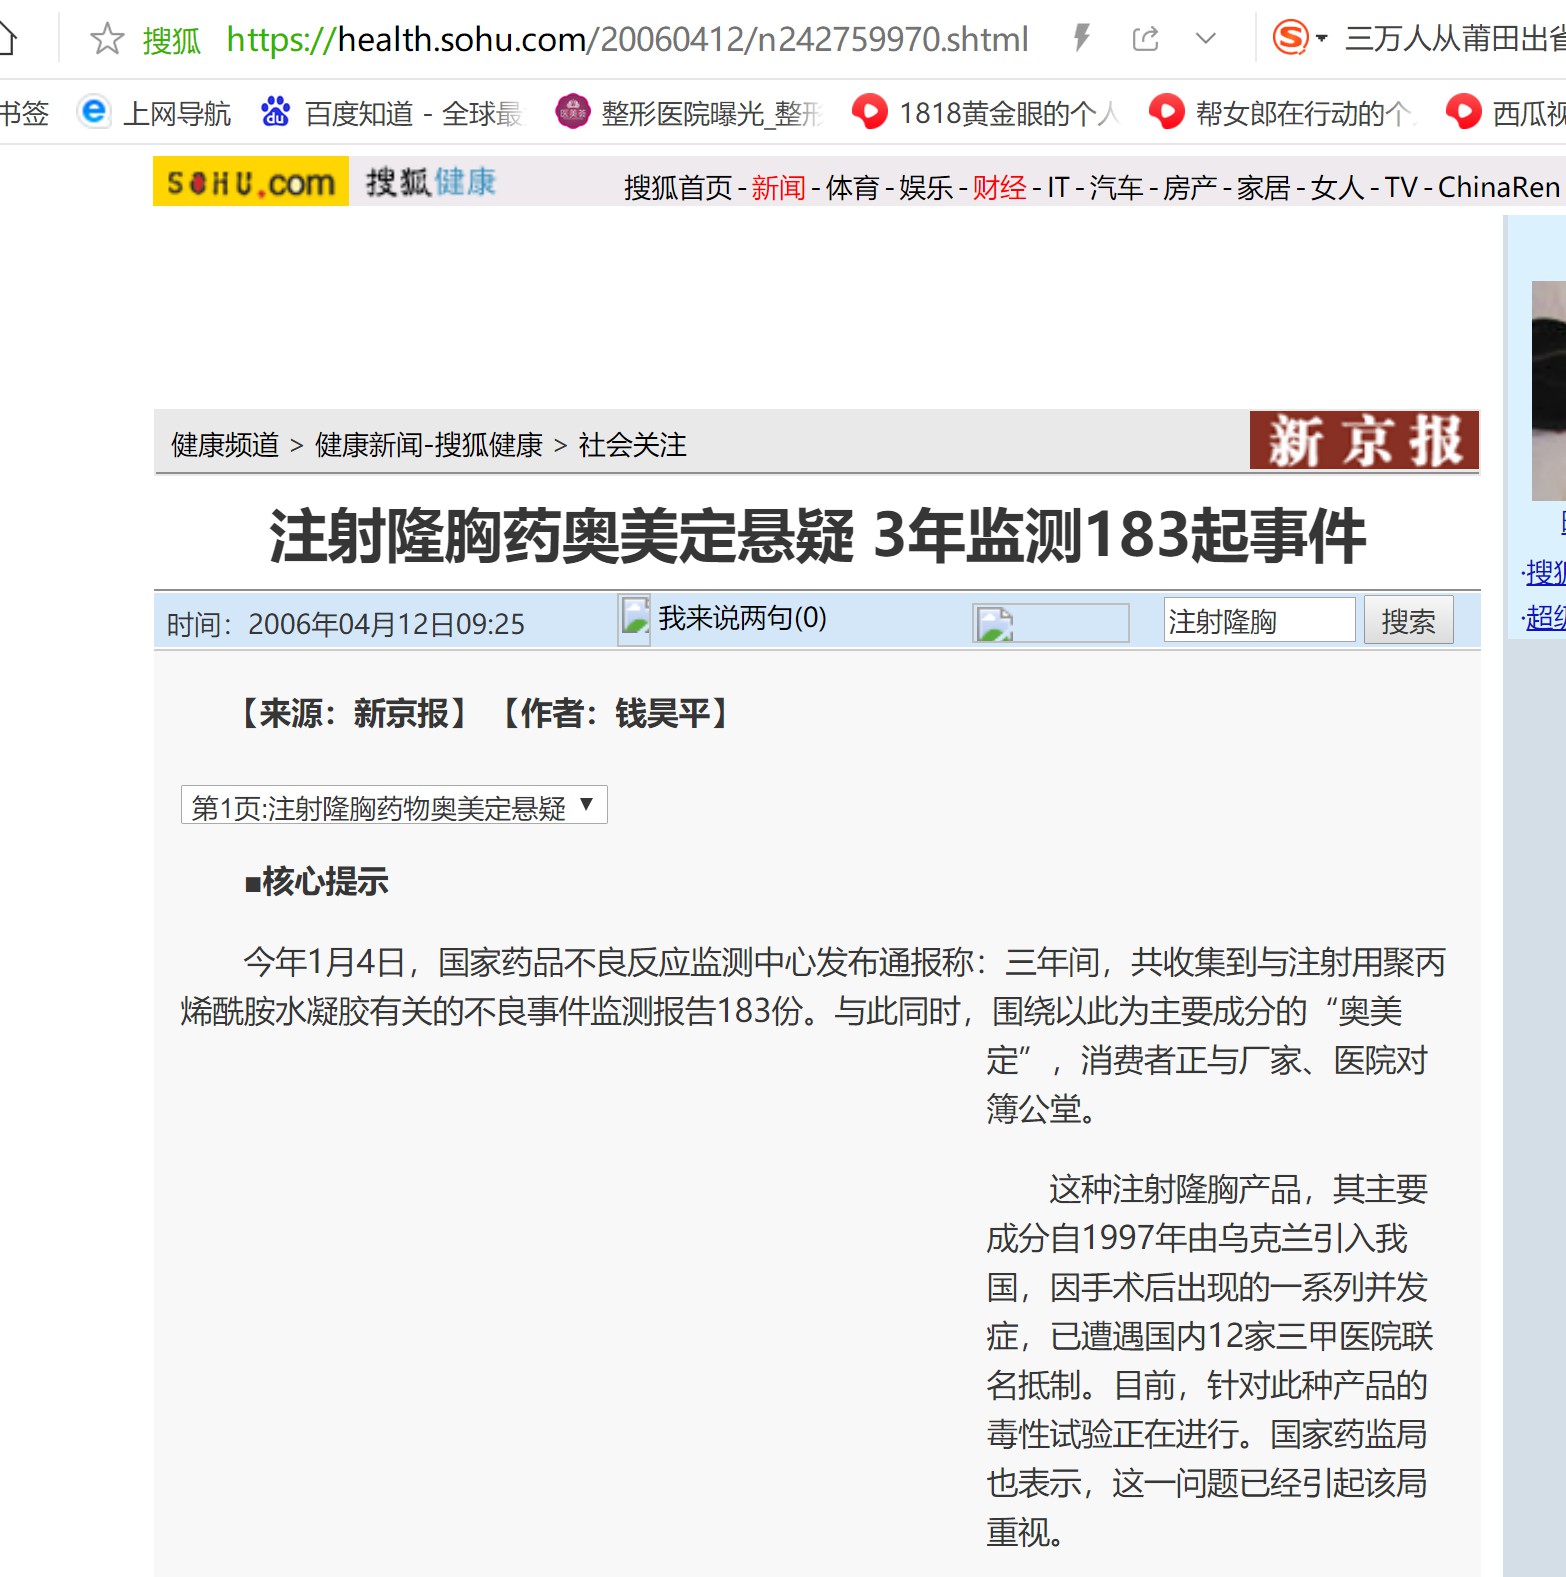Open 家居 in top navigation
Screen dimensions: 1566x1577
[x=1264, y=187]
